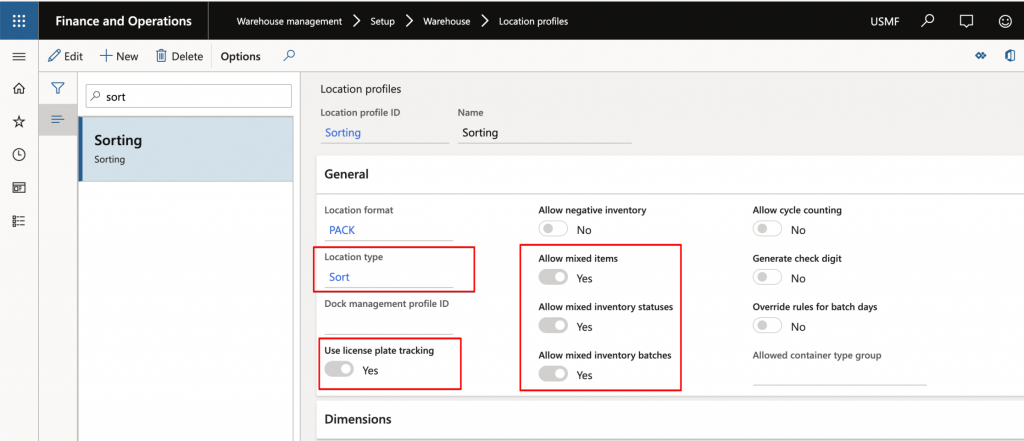Open Recent clock icon
The width and height of the screenshot is (1024, 441).
pyautogui.click(x=19, y=155)
